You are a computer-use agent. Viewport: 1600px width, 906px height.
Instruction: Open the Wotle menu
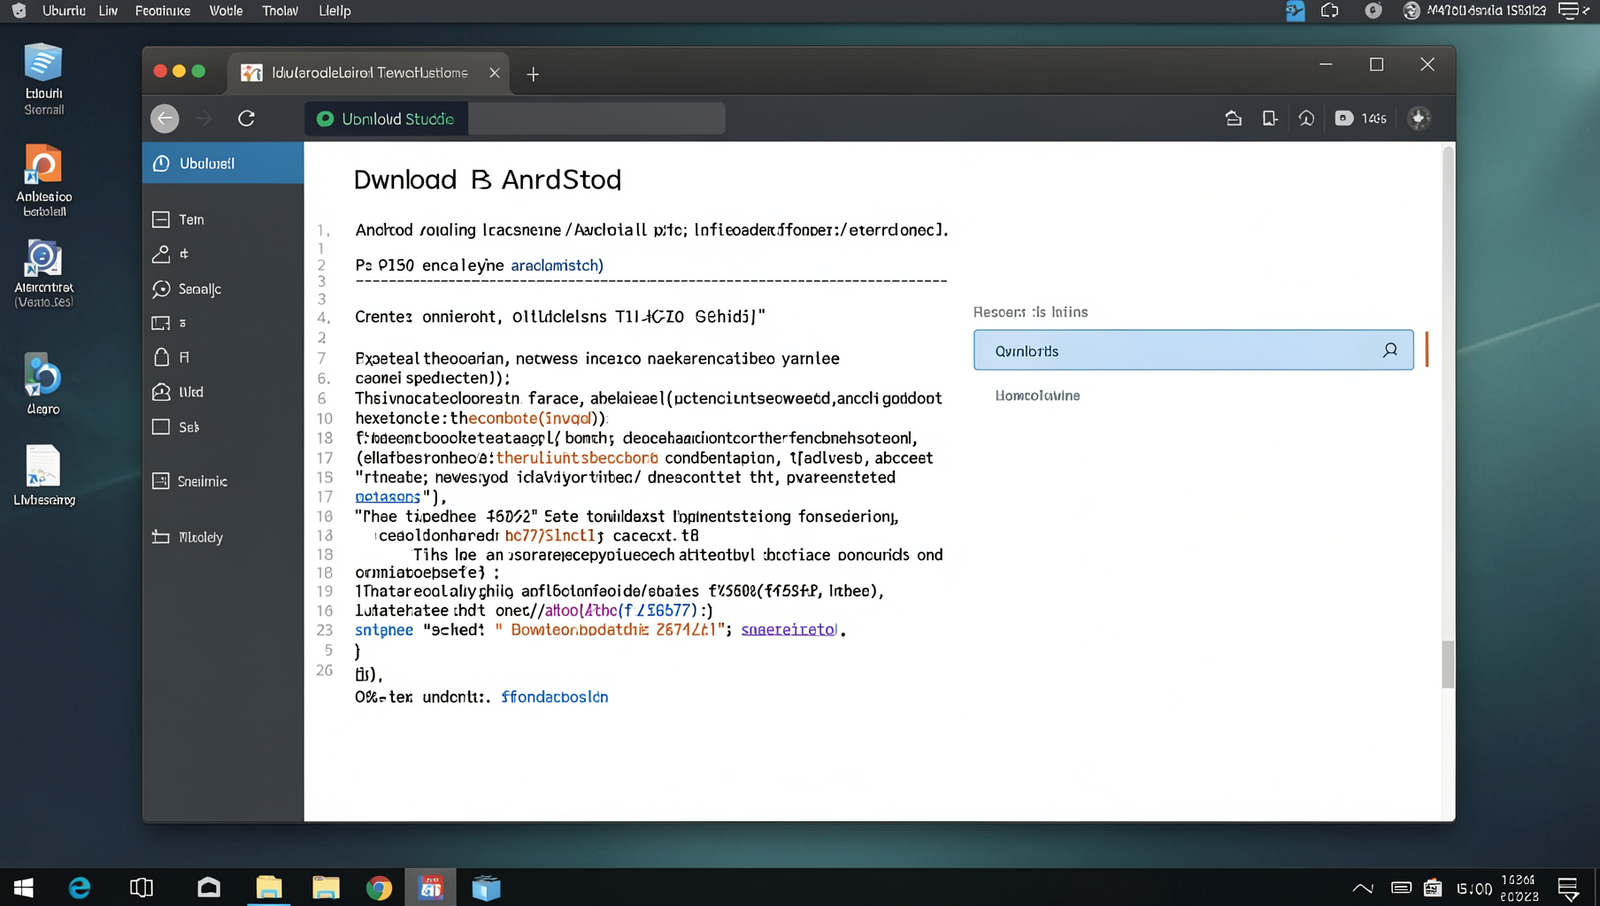point(226,11)
